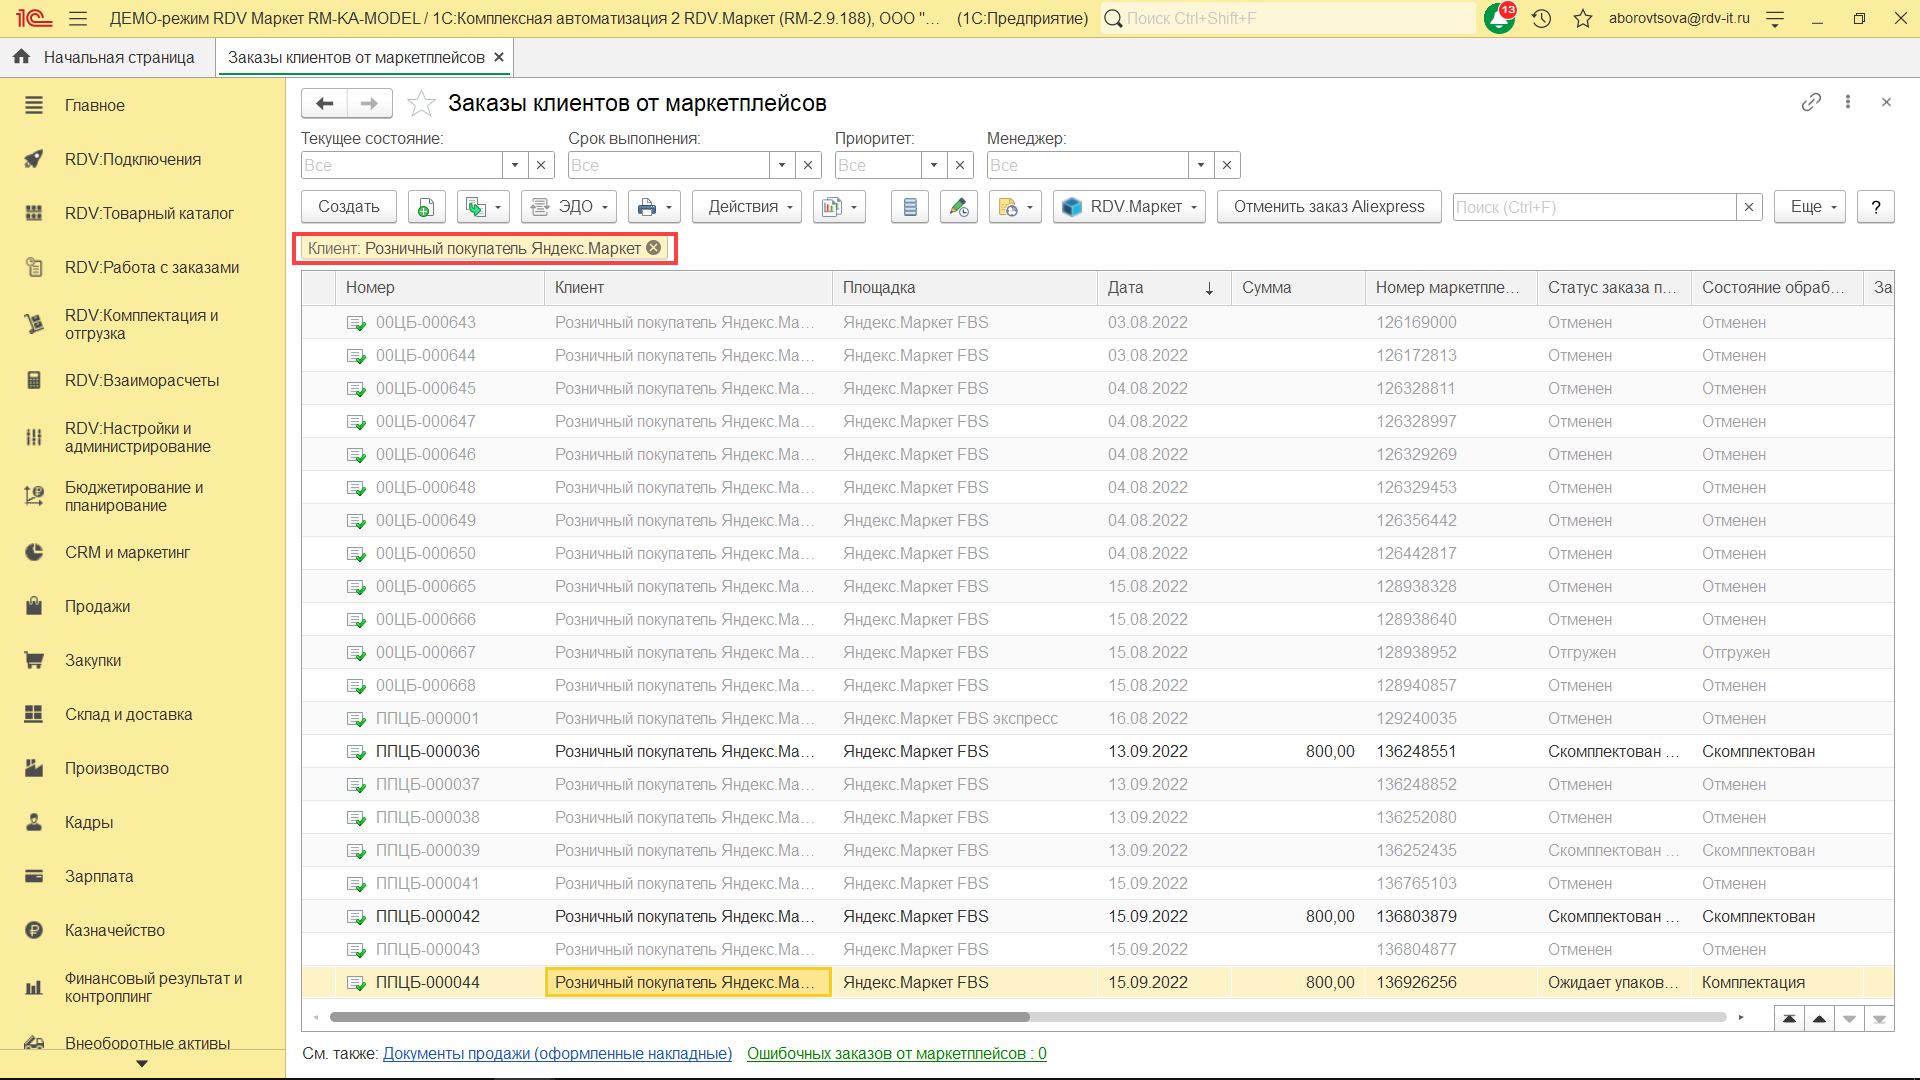Click the blue list view icon
This screenshot has height=1080, width=1920.
[910, 207]
